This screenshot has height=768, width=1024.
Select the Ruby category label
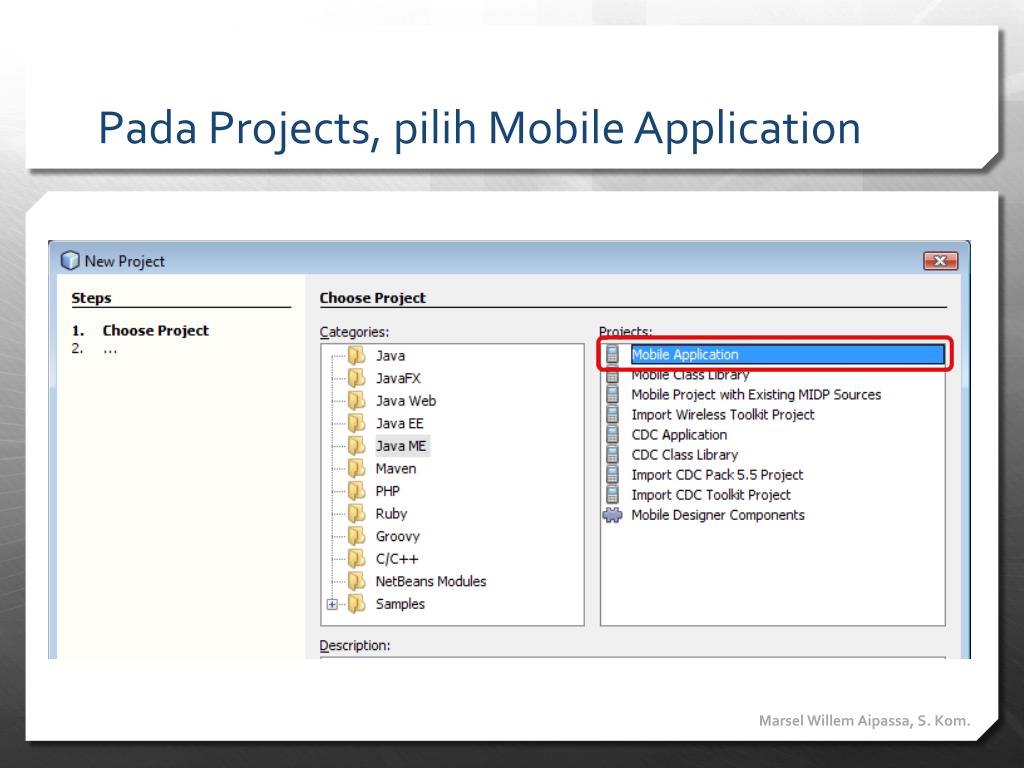[x=391, y=513]
